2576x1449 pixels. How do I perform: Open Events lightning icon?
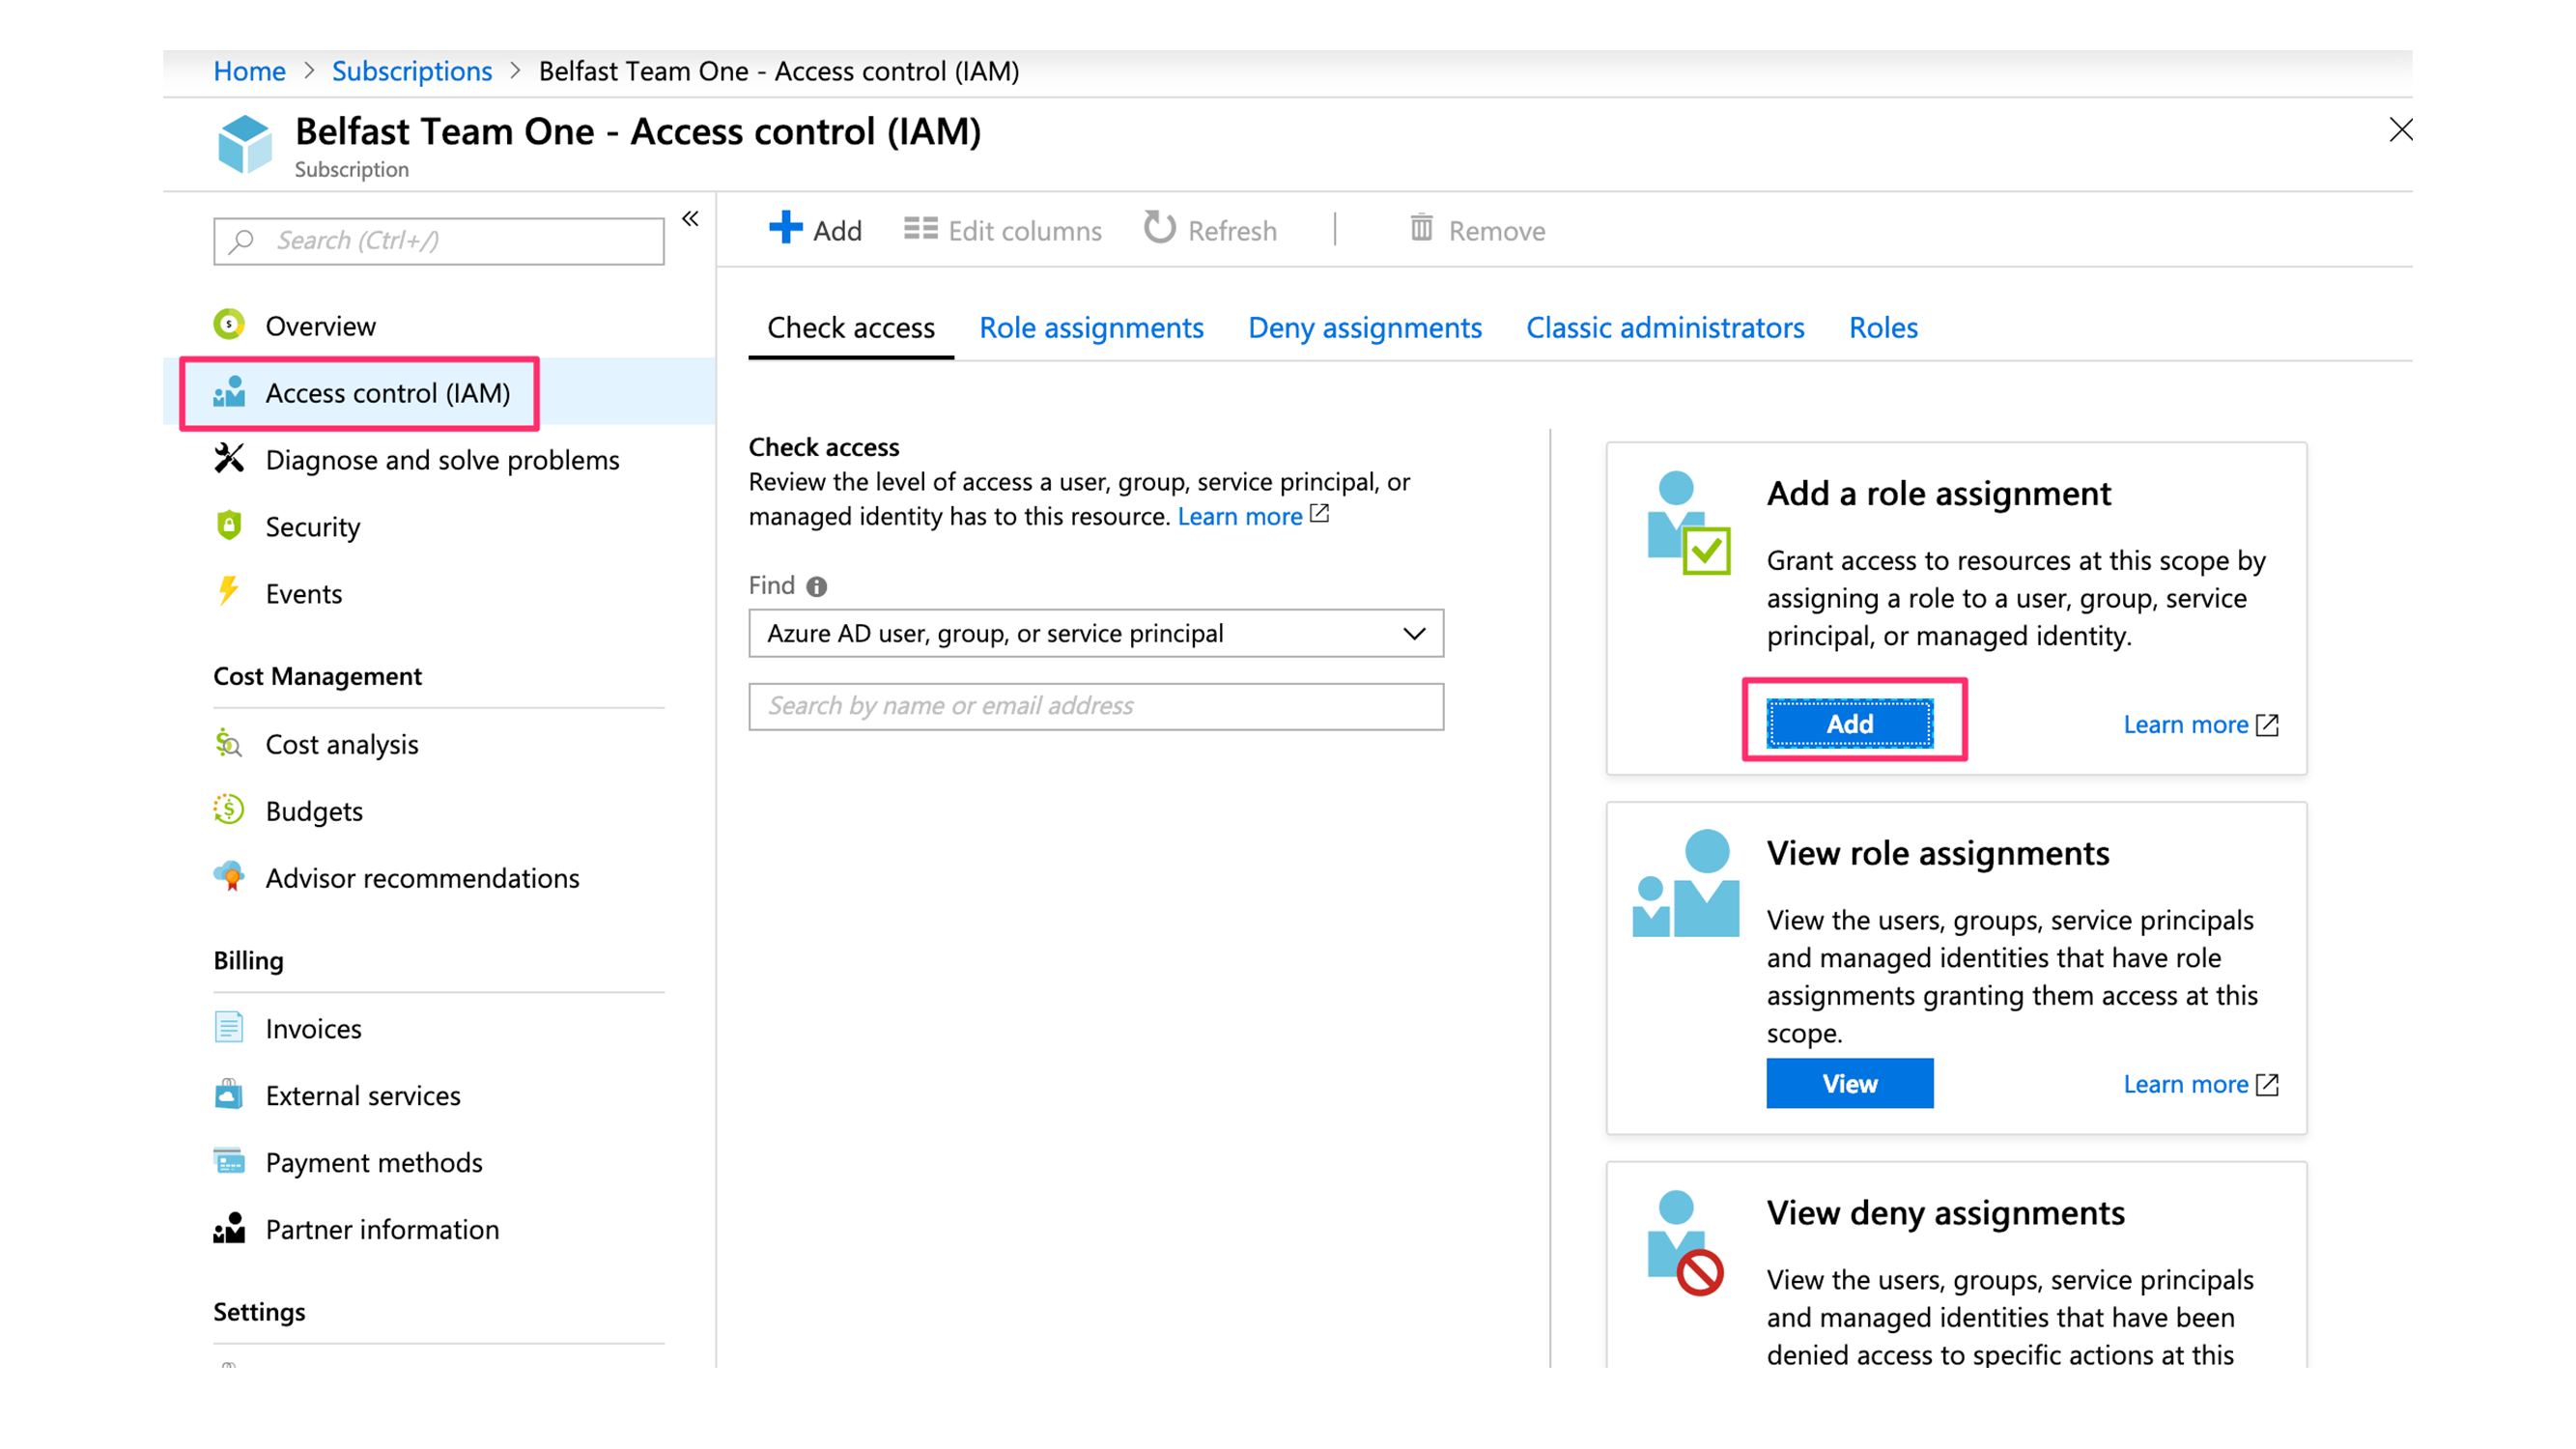coord(229,592)
